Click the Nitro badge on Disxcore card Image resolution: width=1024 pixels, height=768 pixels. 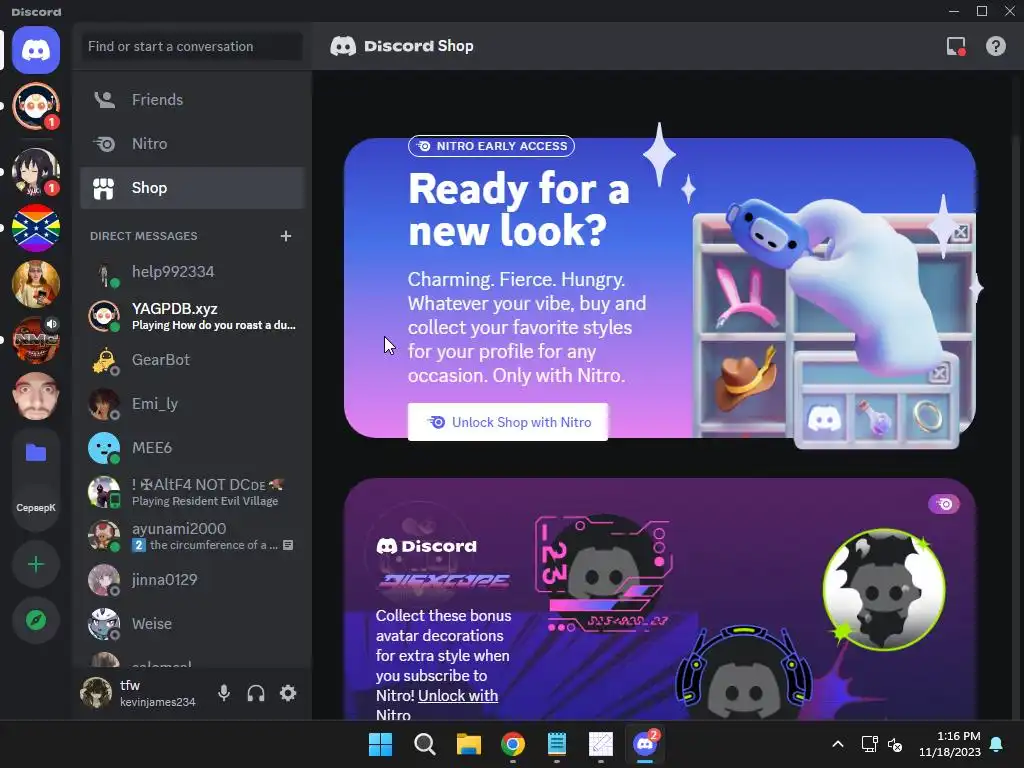944,504
